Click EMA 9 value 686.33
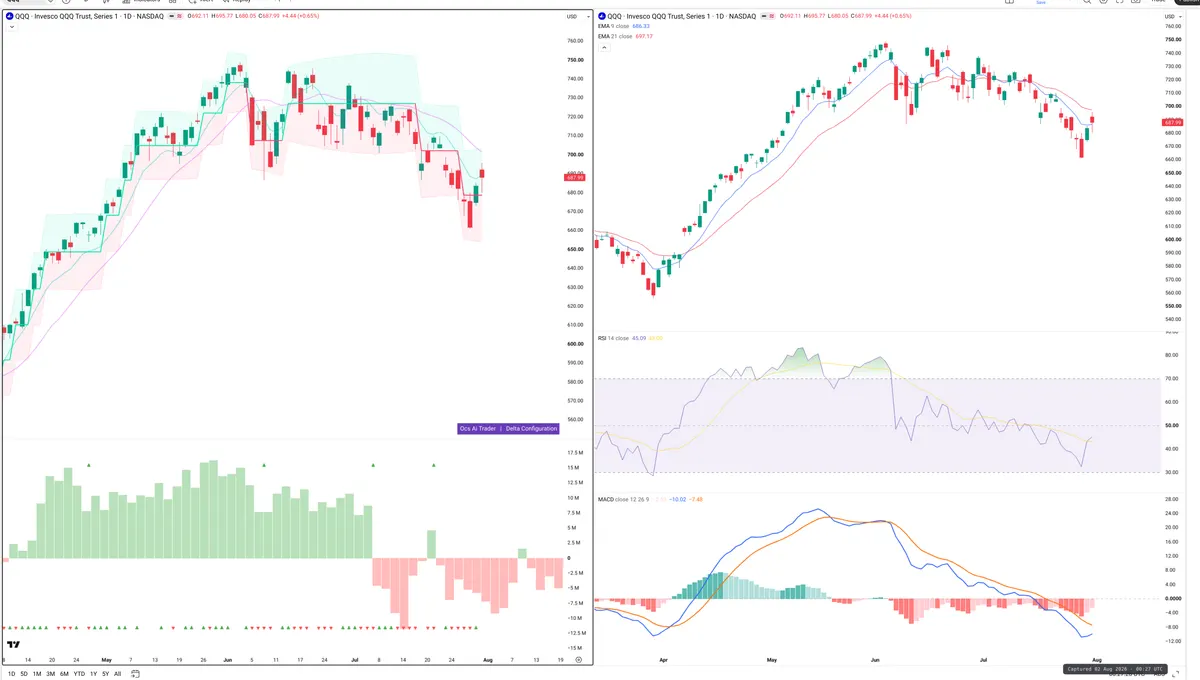The width and height of the screenshot is (1200, 680). tap(642, 27)
